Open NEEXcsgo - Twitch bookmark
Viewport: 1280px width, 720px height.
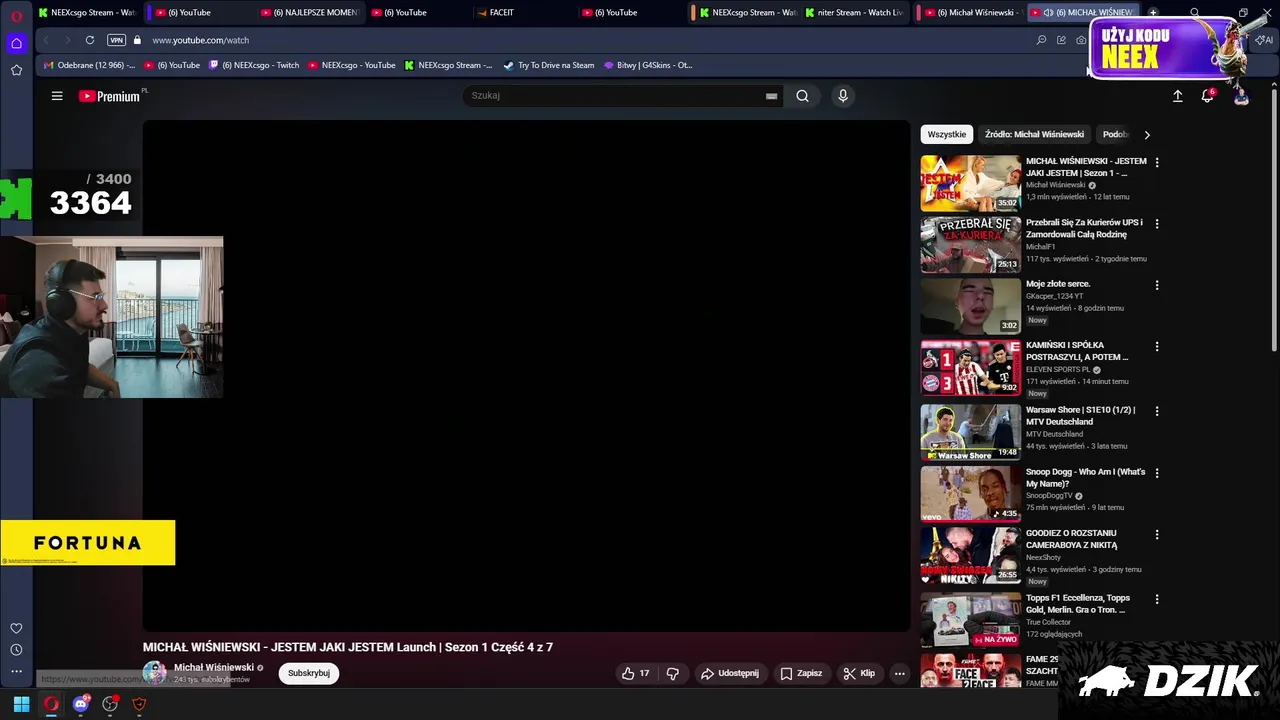(x=254, y=65)
